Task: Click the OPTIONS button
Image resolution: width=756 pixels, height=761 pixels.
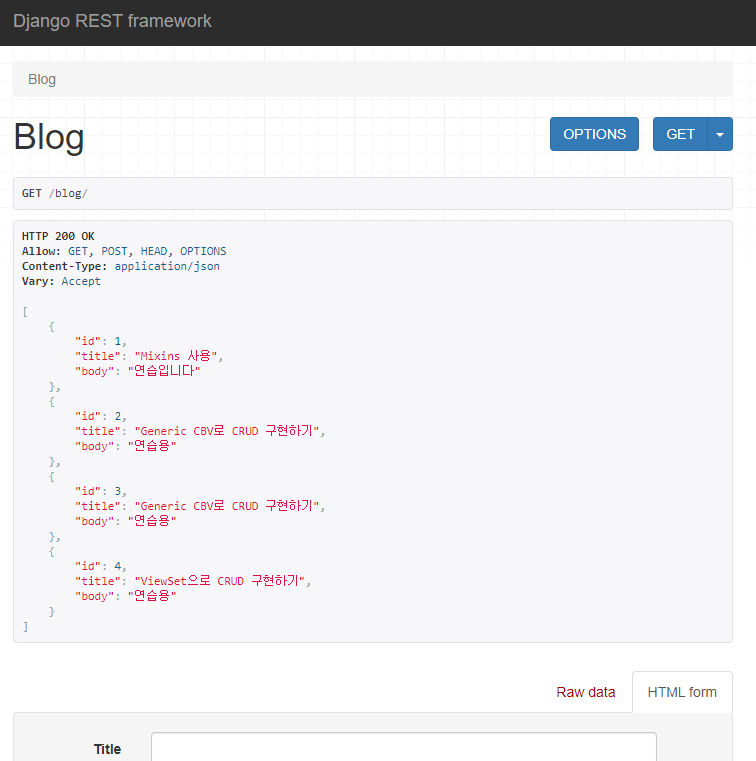Action: [594, 134]
